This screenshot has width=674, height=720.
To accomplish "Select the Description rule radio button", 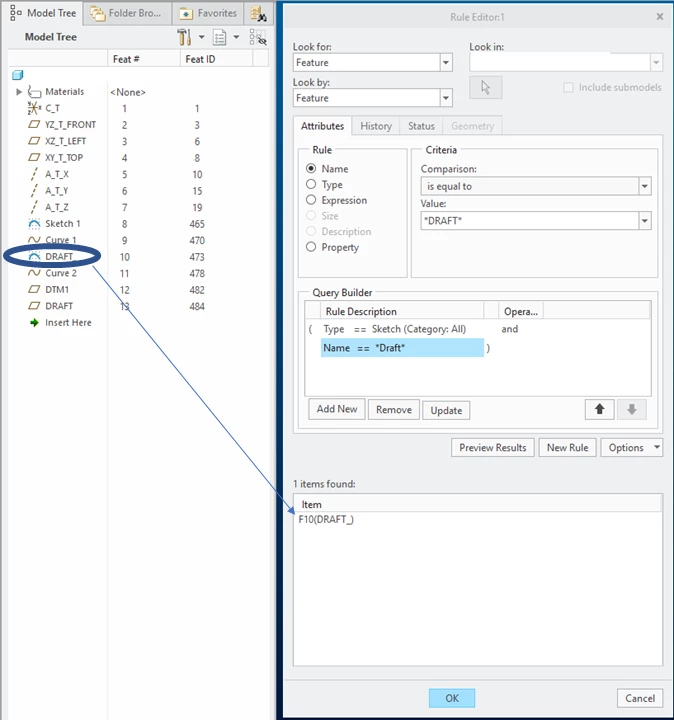I will click(311, 231).
